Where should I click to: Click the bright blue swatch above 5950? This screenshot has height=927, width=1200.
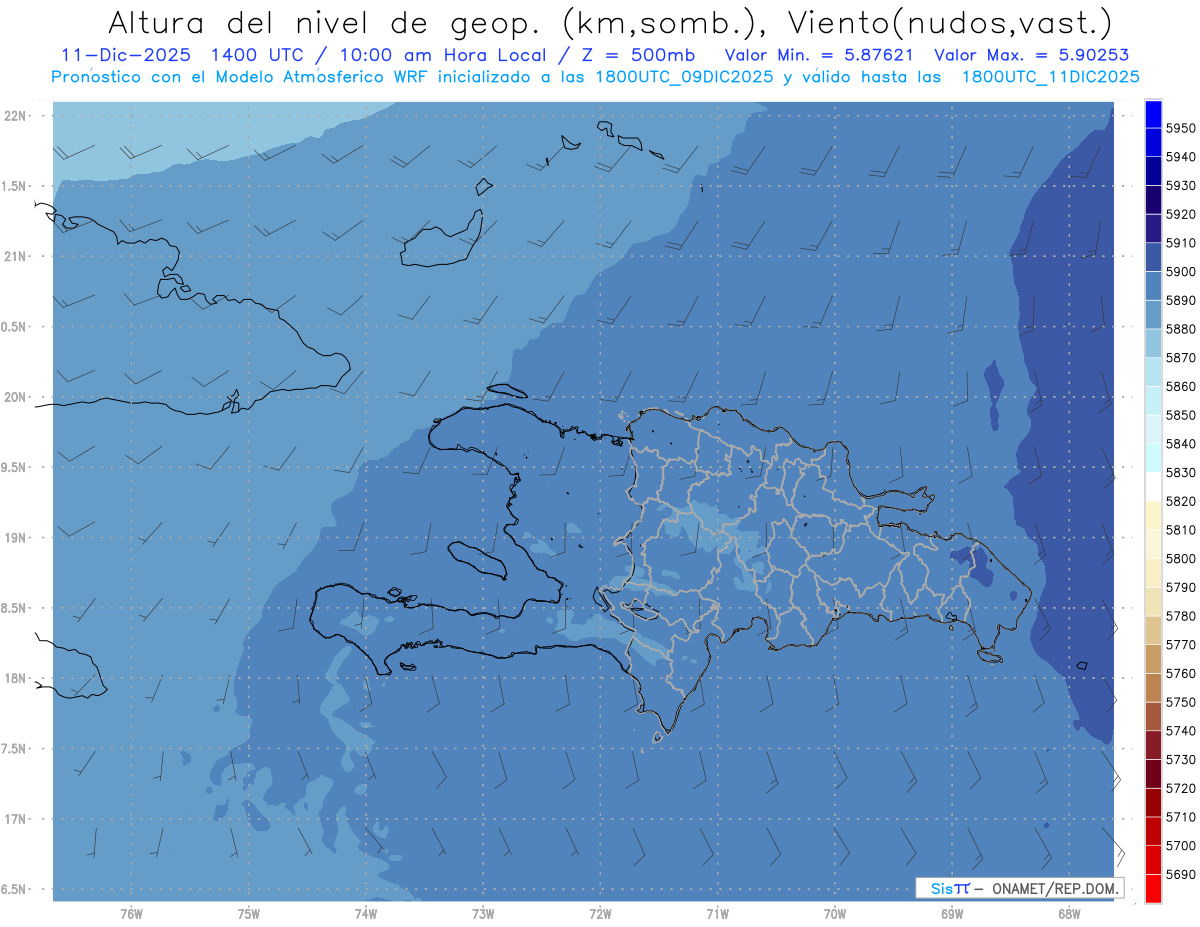pos(1153,114)
